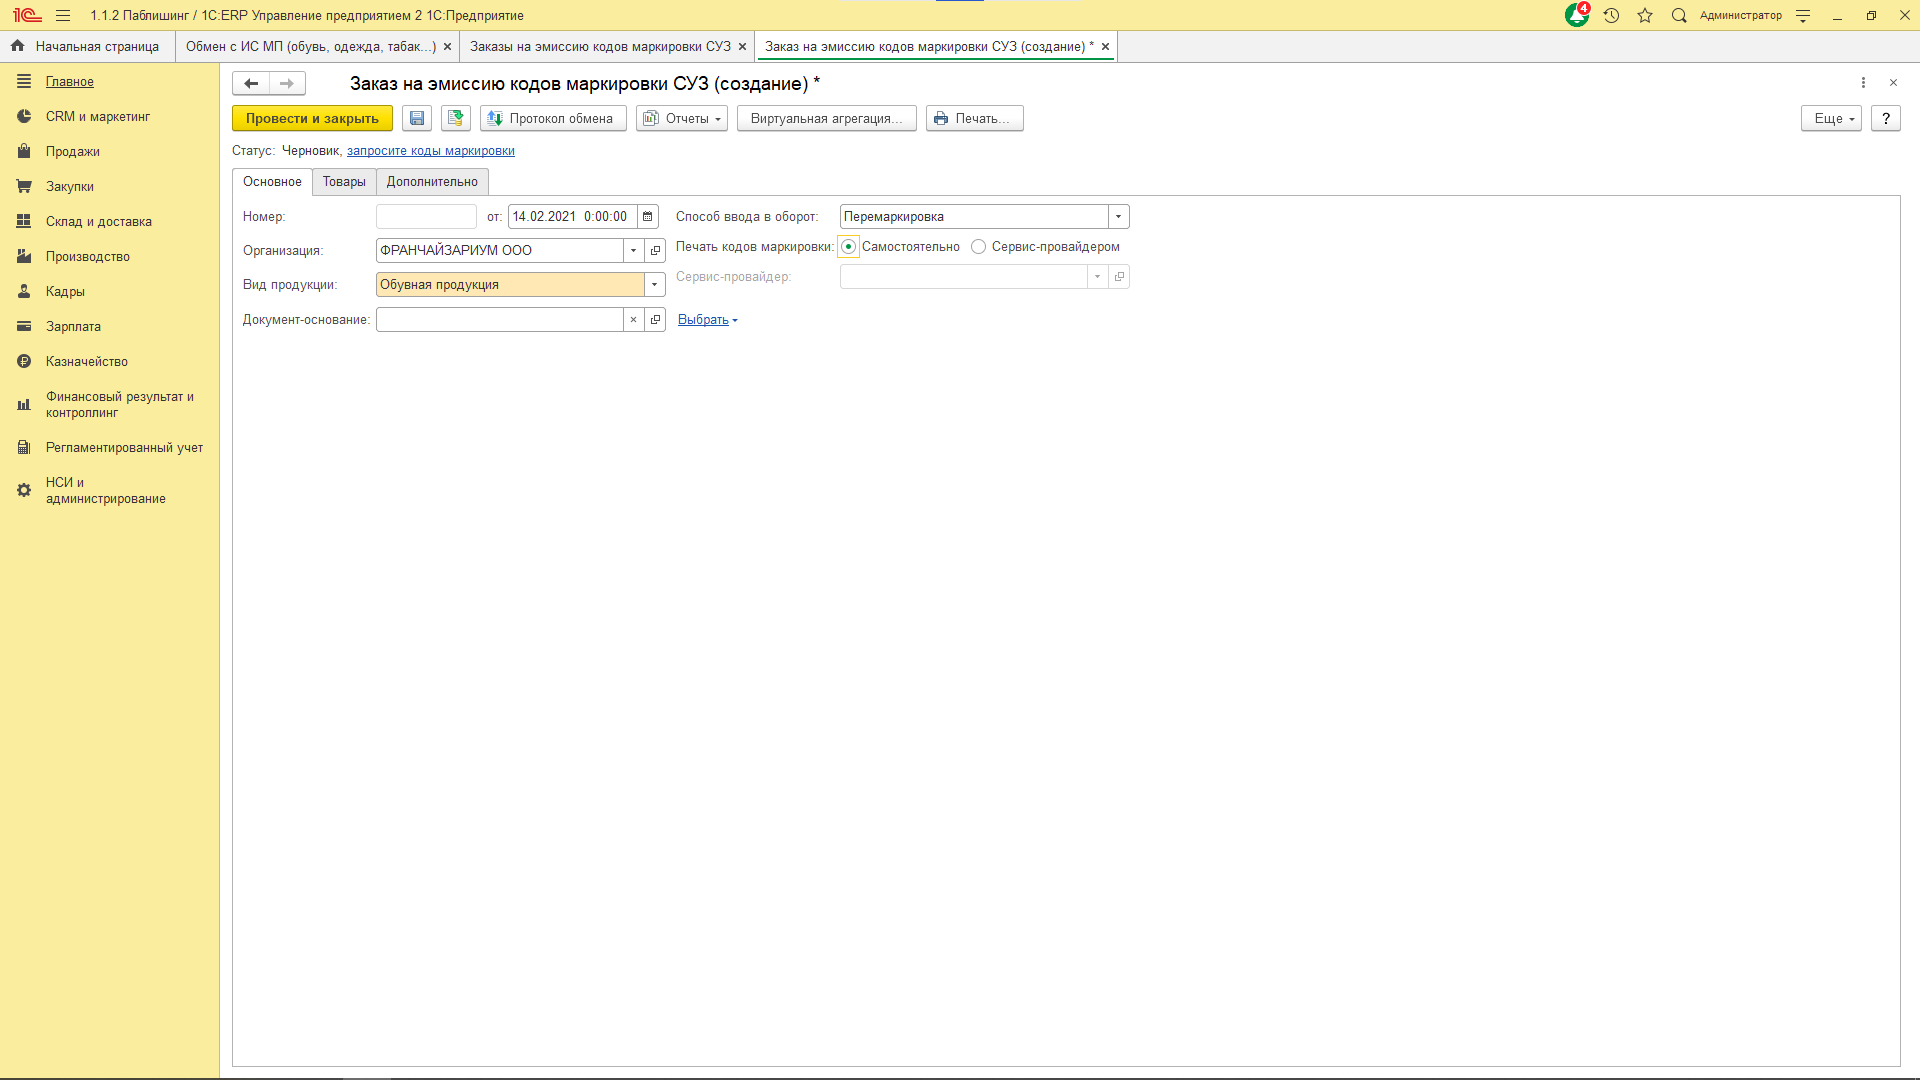Image resolution: width=1920 pixels, height=1080 pixels.
Task: Switch to the Товары tab
Action: [x=344, y=181]
